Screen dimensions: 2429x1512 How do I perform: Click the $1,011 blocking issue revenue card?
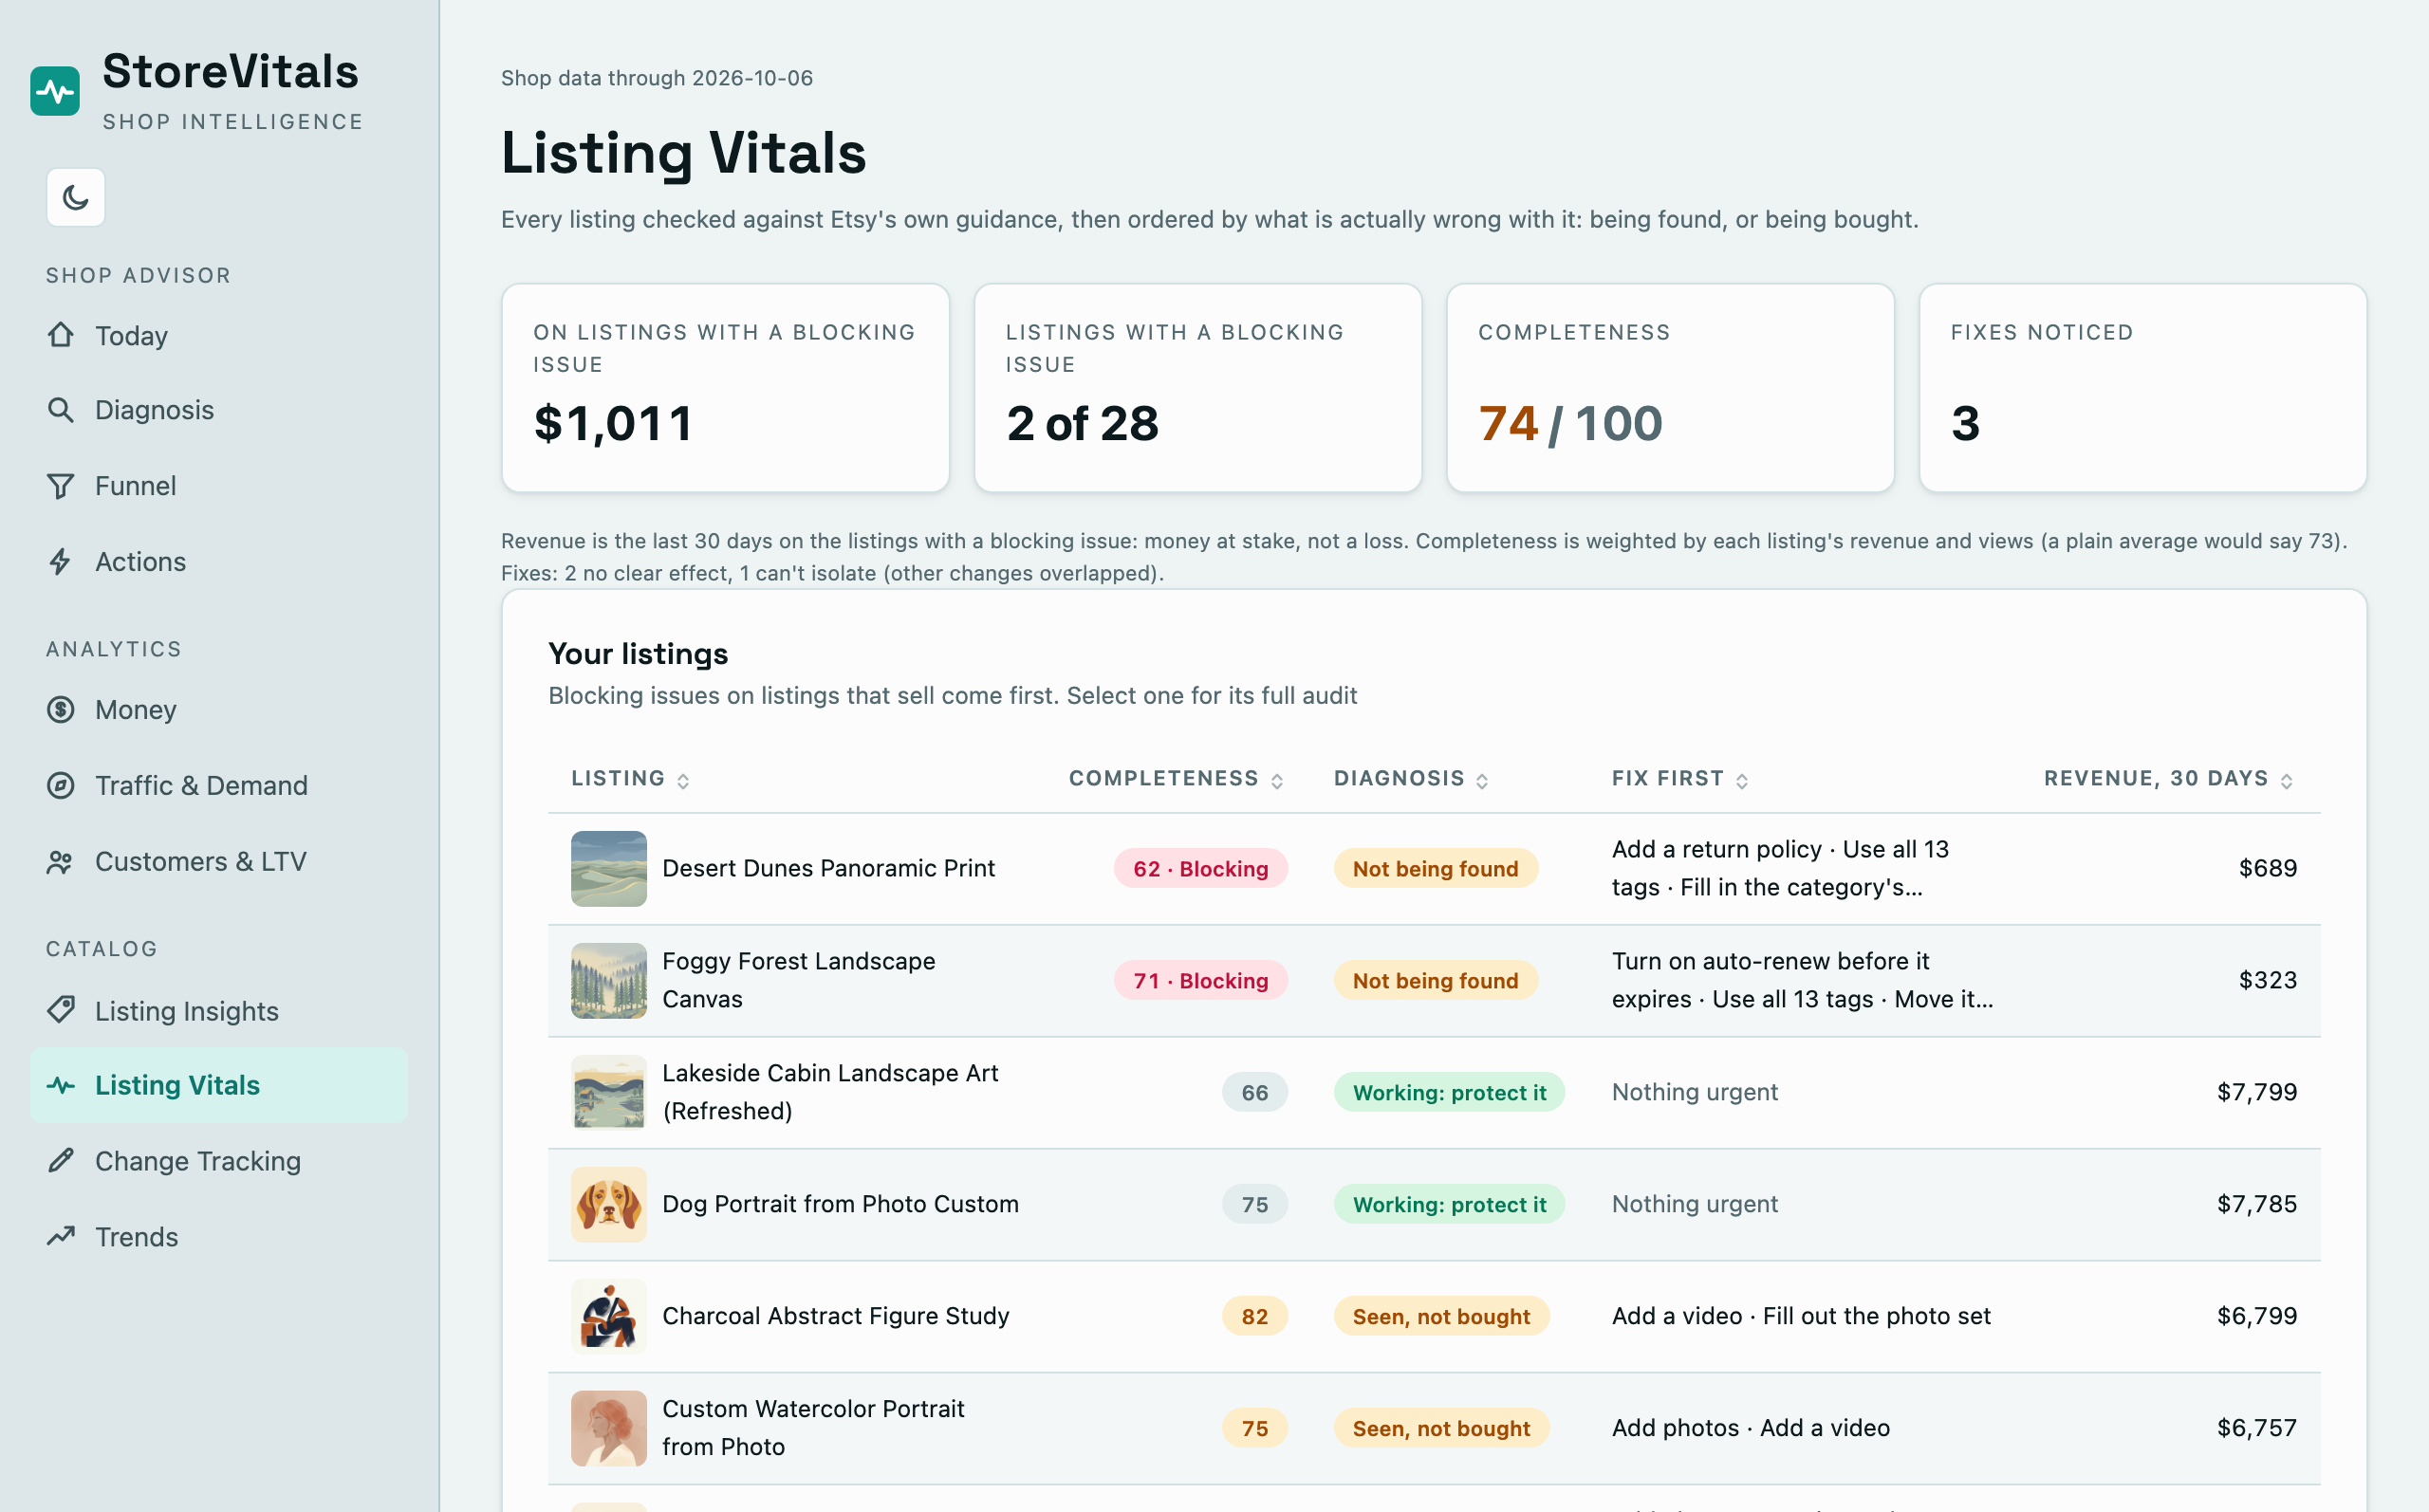(x=725, y=388)
